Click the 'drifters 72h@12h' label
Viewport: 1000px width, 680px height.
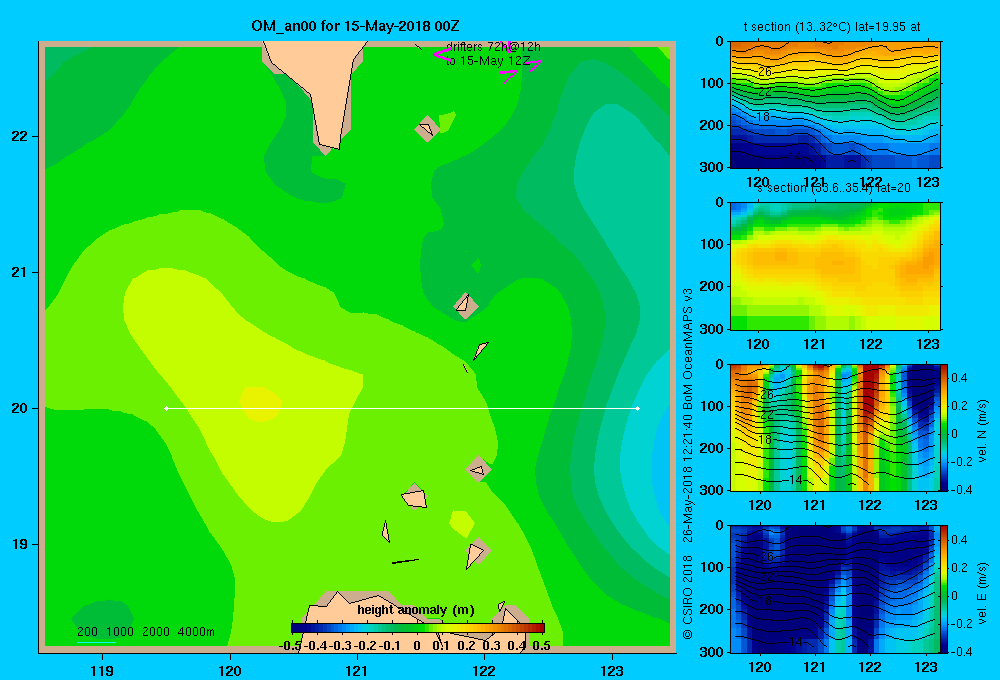[493, 47]
